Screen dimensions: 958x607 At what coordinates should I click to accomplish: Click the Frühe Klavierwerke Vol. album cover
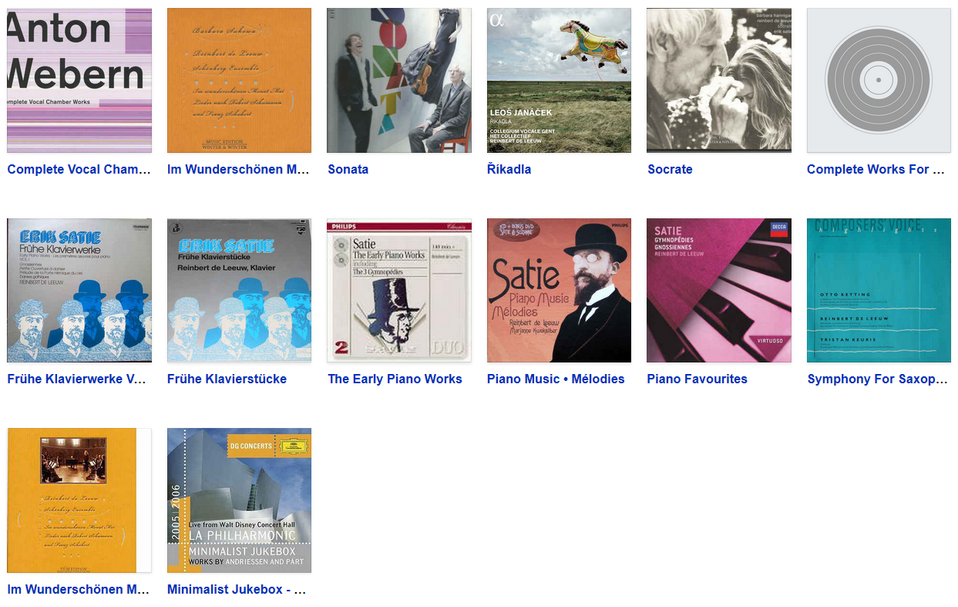(79, 290)
